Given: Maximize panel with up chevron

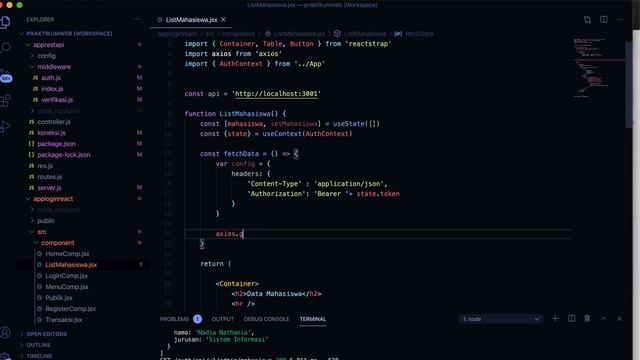Looking at the screenshot, I should 604,319.
